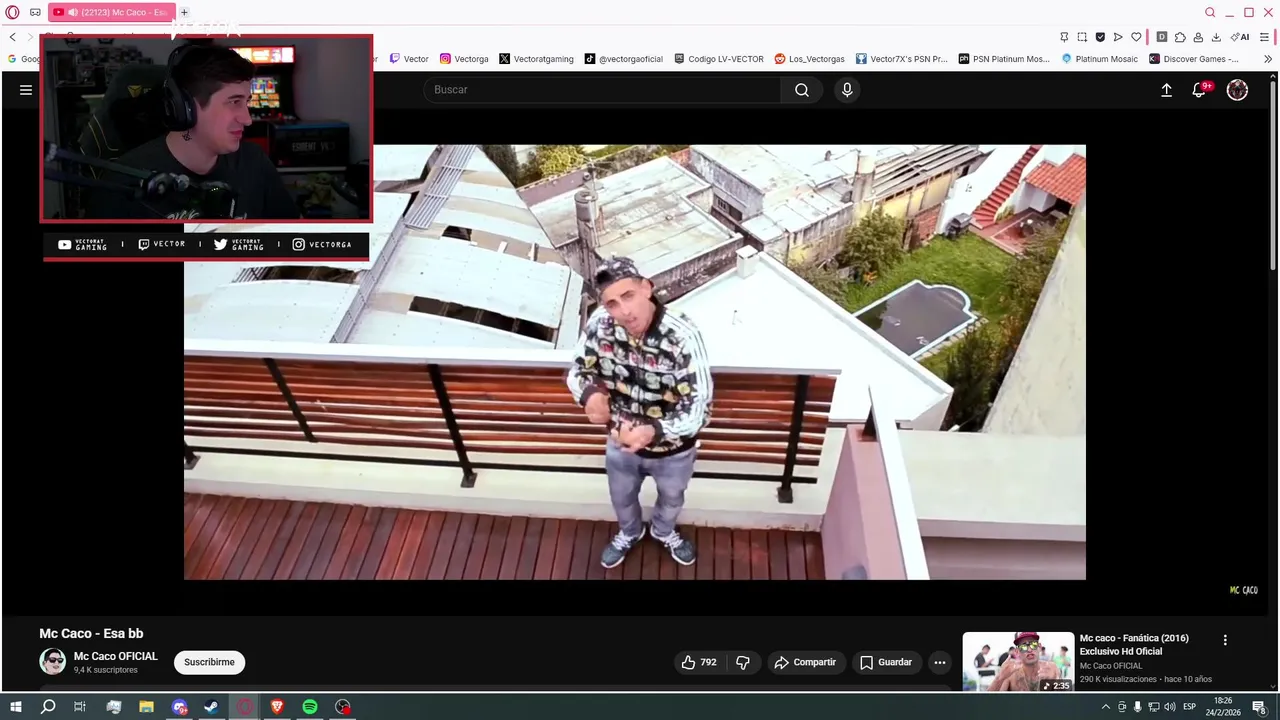Click the Mc Caco OFICIAL channel avatar
Screen dimensions: 1280x720
click(52, 661)
